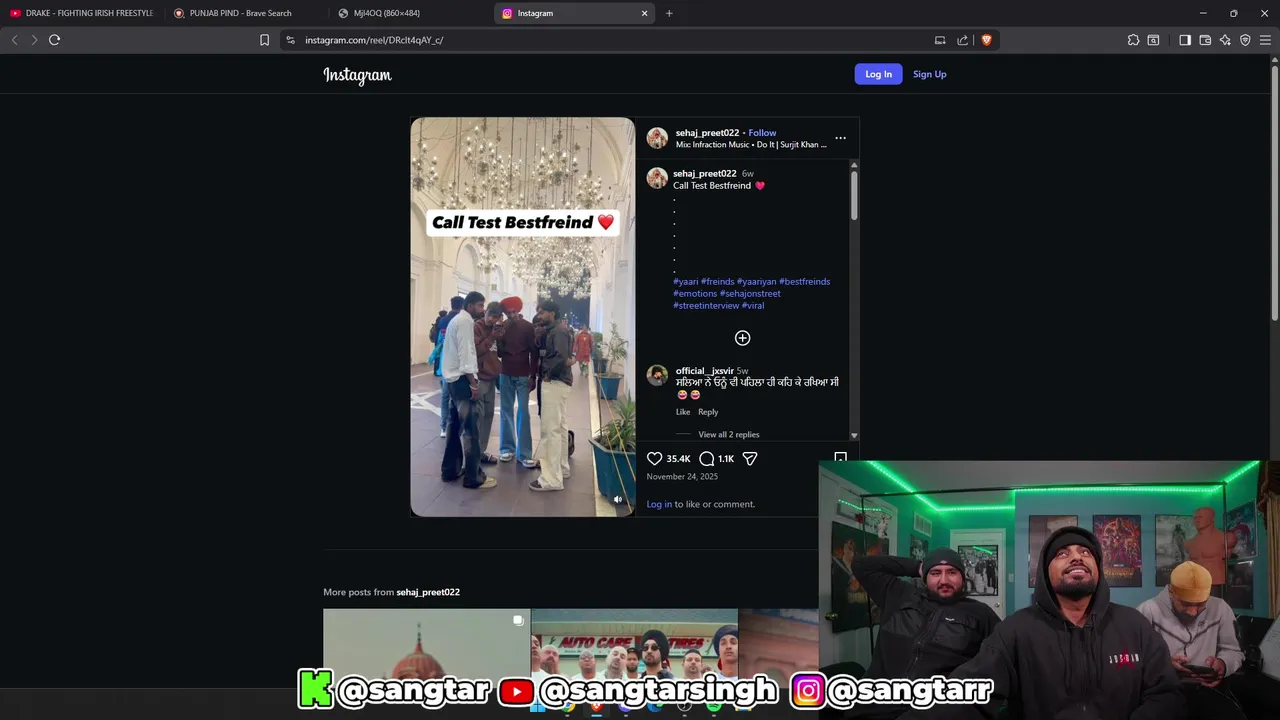
Task: Go back using the browser back arrow
Action: coord(14,40)
